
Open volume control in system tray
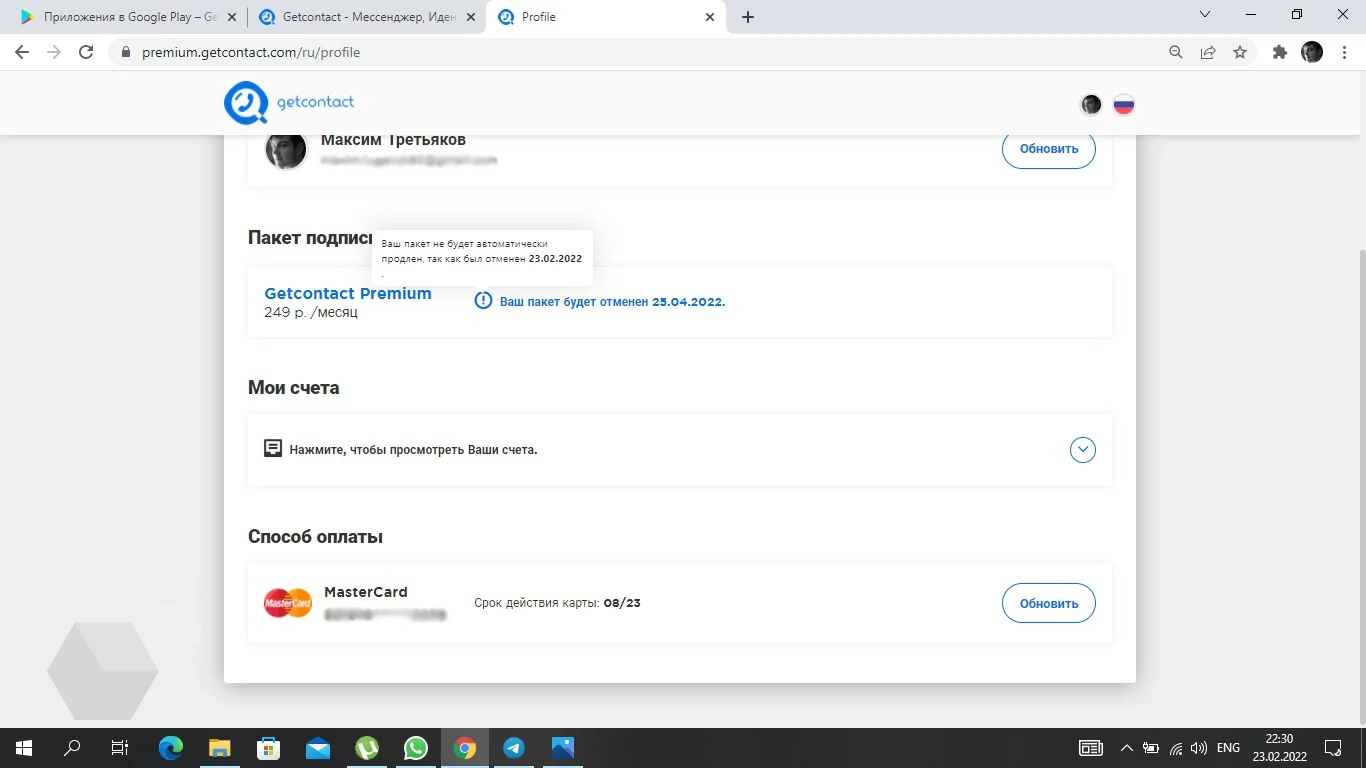[x=1199, y=748]
